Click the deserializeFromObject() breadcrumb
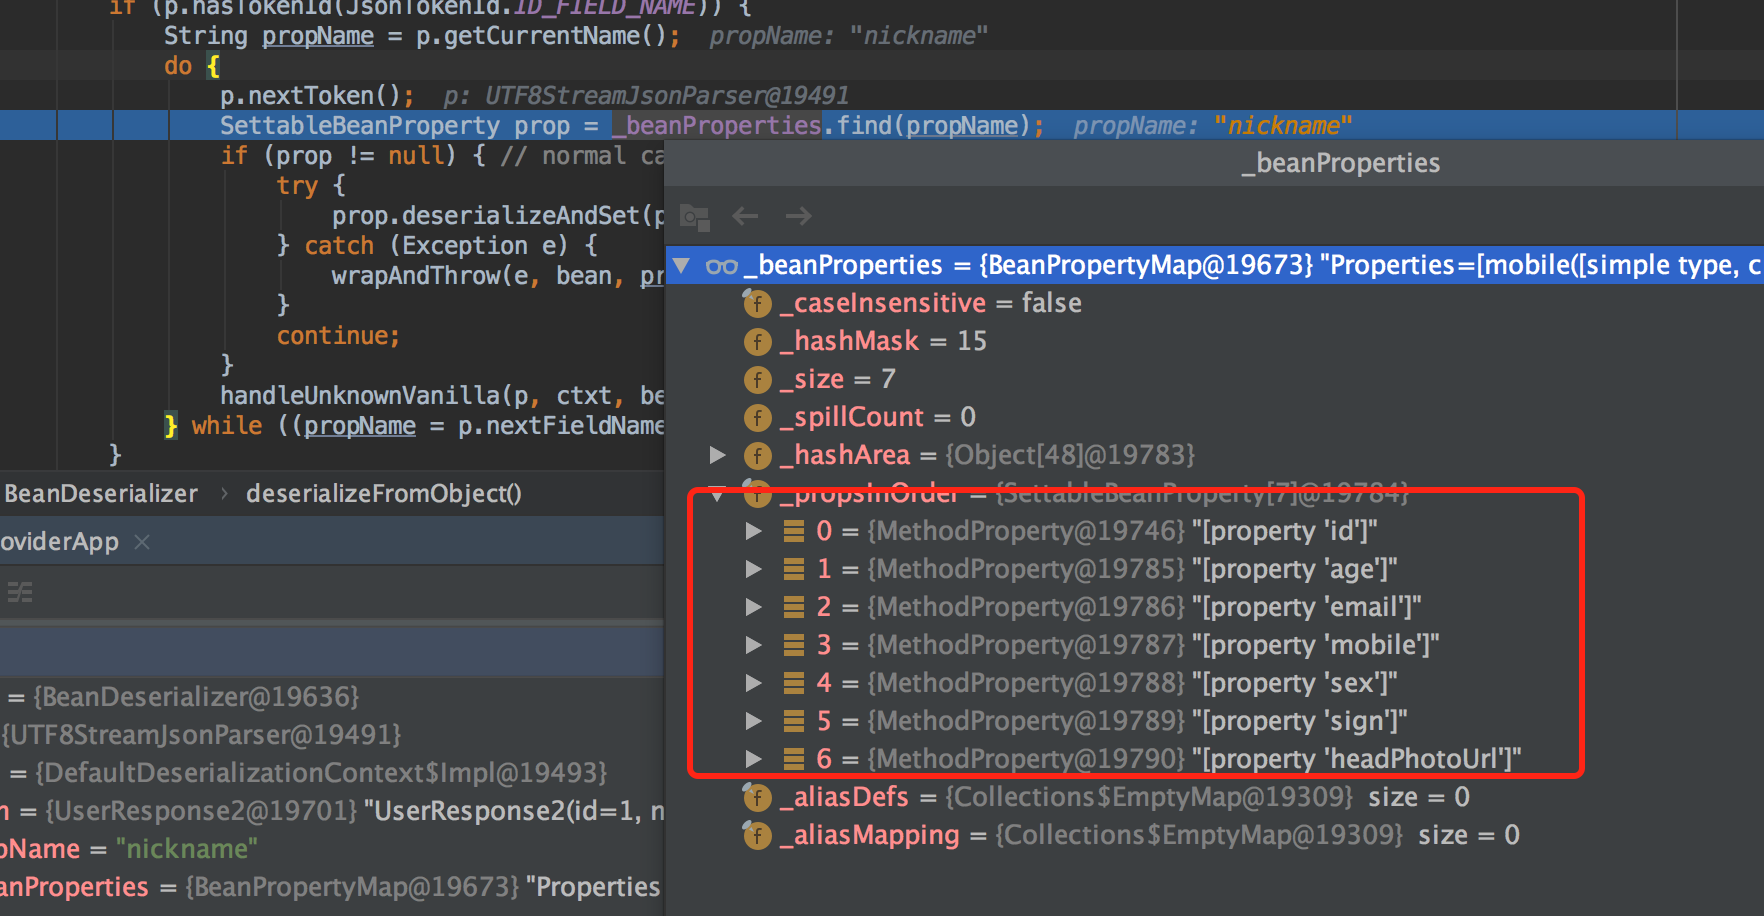1764x916 pixels. pyautogui.click(x=383, y=493)
